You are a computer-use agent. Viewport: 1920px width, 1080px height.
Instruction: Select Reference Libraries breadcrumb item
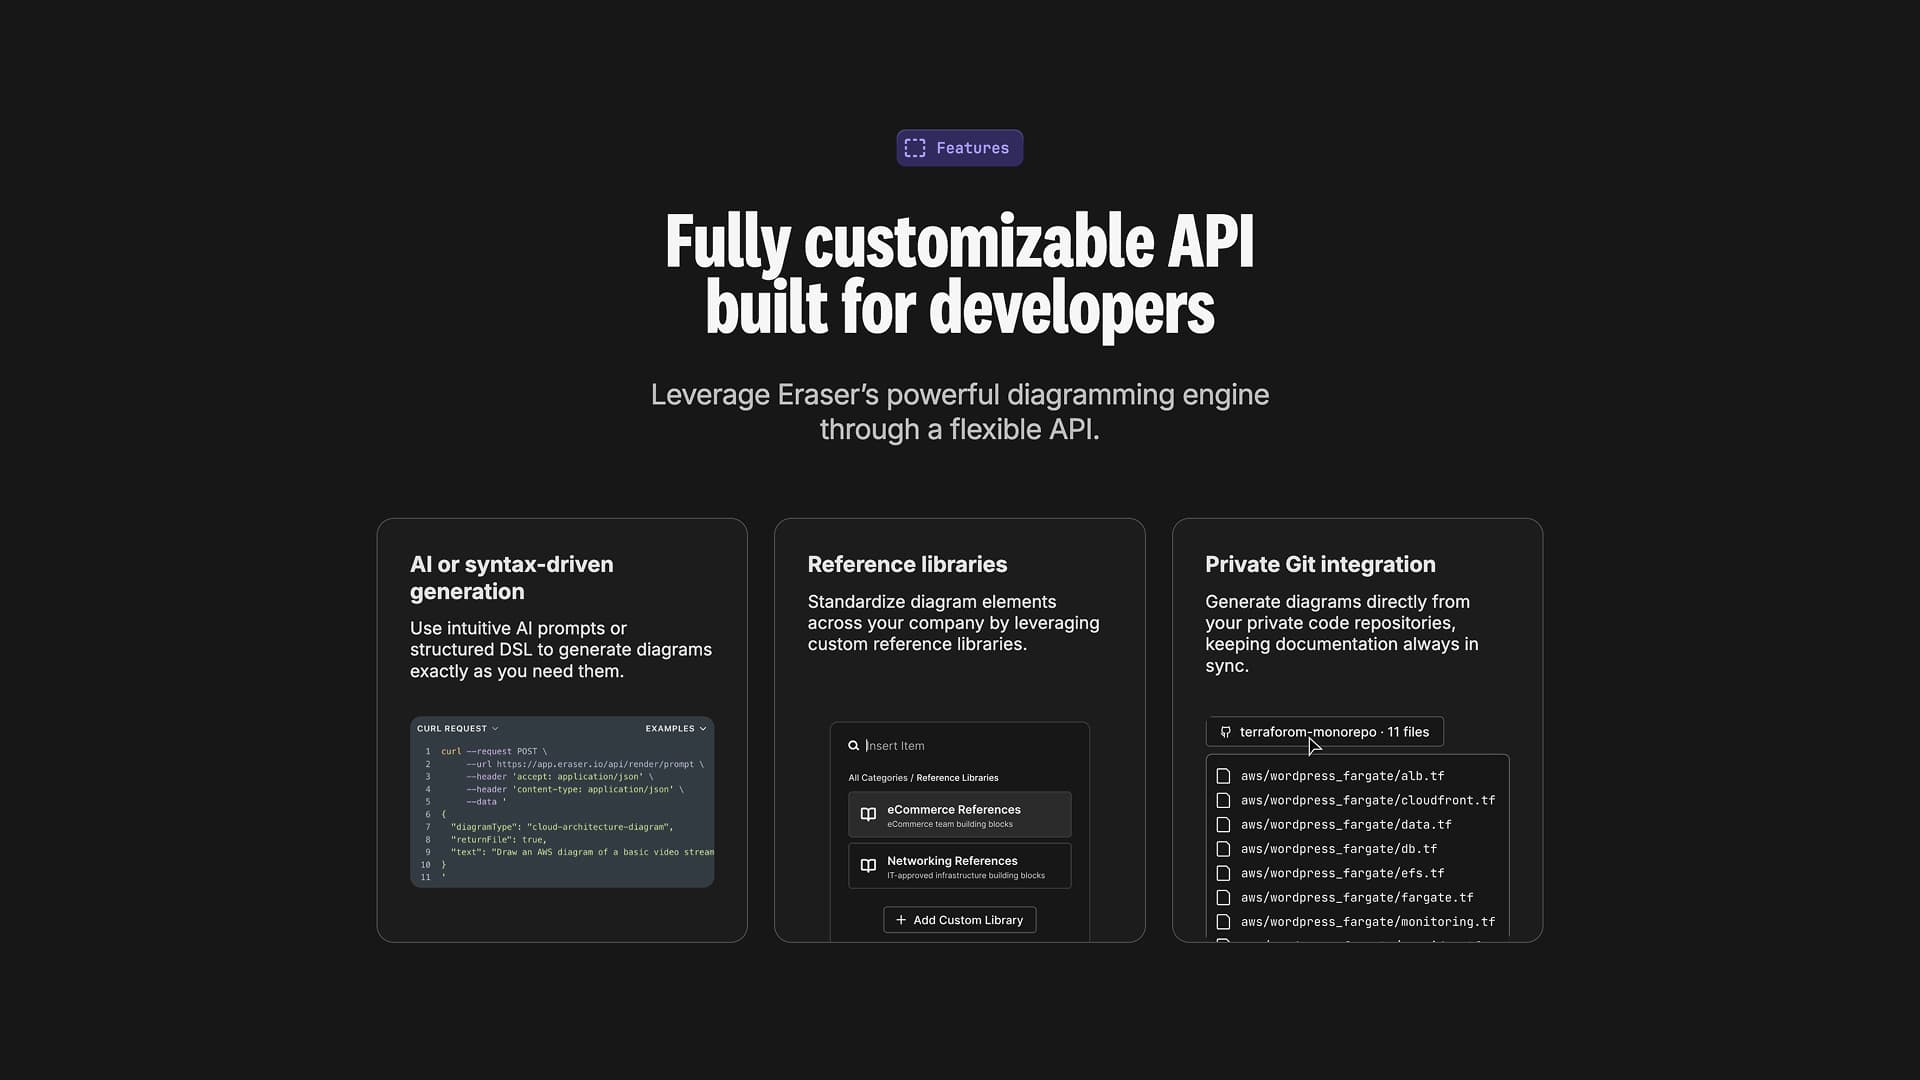[x=957, y=778]
